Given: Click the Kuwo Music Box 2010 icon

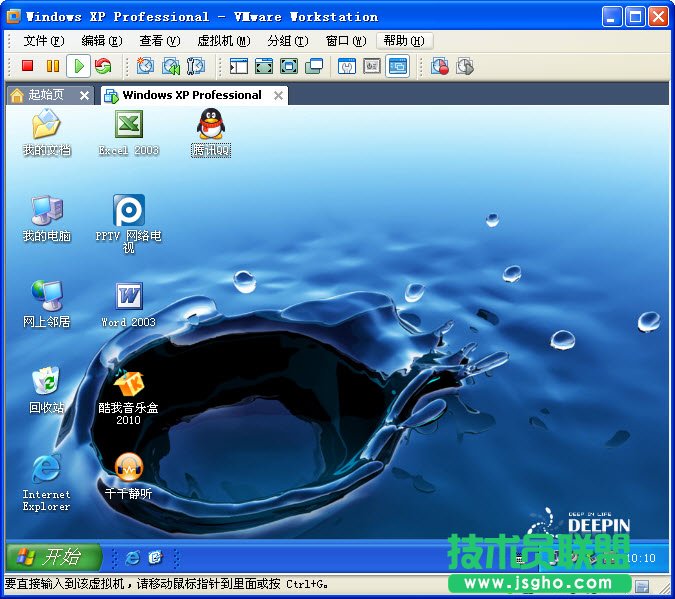Looking at the screenshot, I should pos(128,382).
